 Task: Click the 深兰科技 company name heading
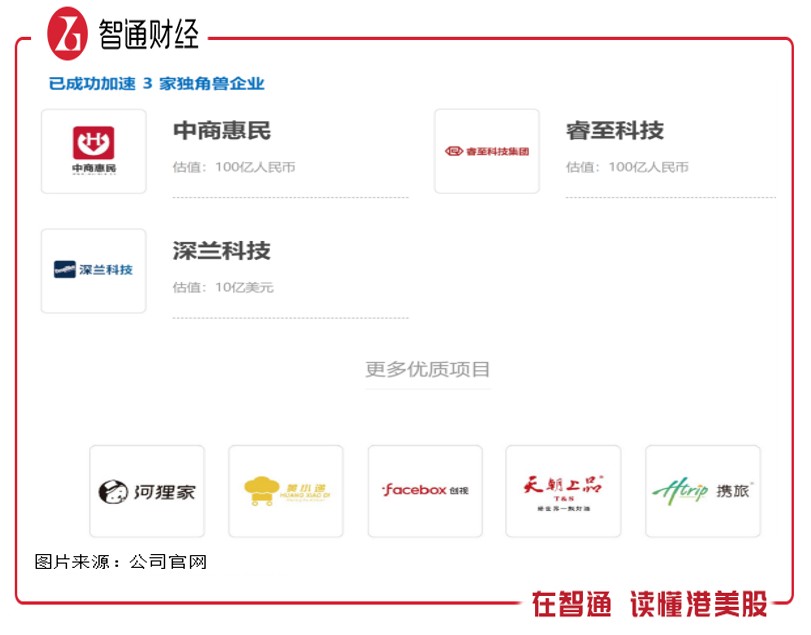pos(222,251)
